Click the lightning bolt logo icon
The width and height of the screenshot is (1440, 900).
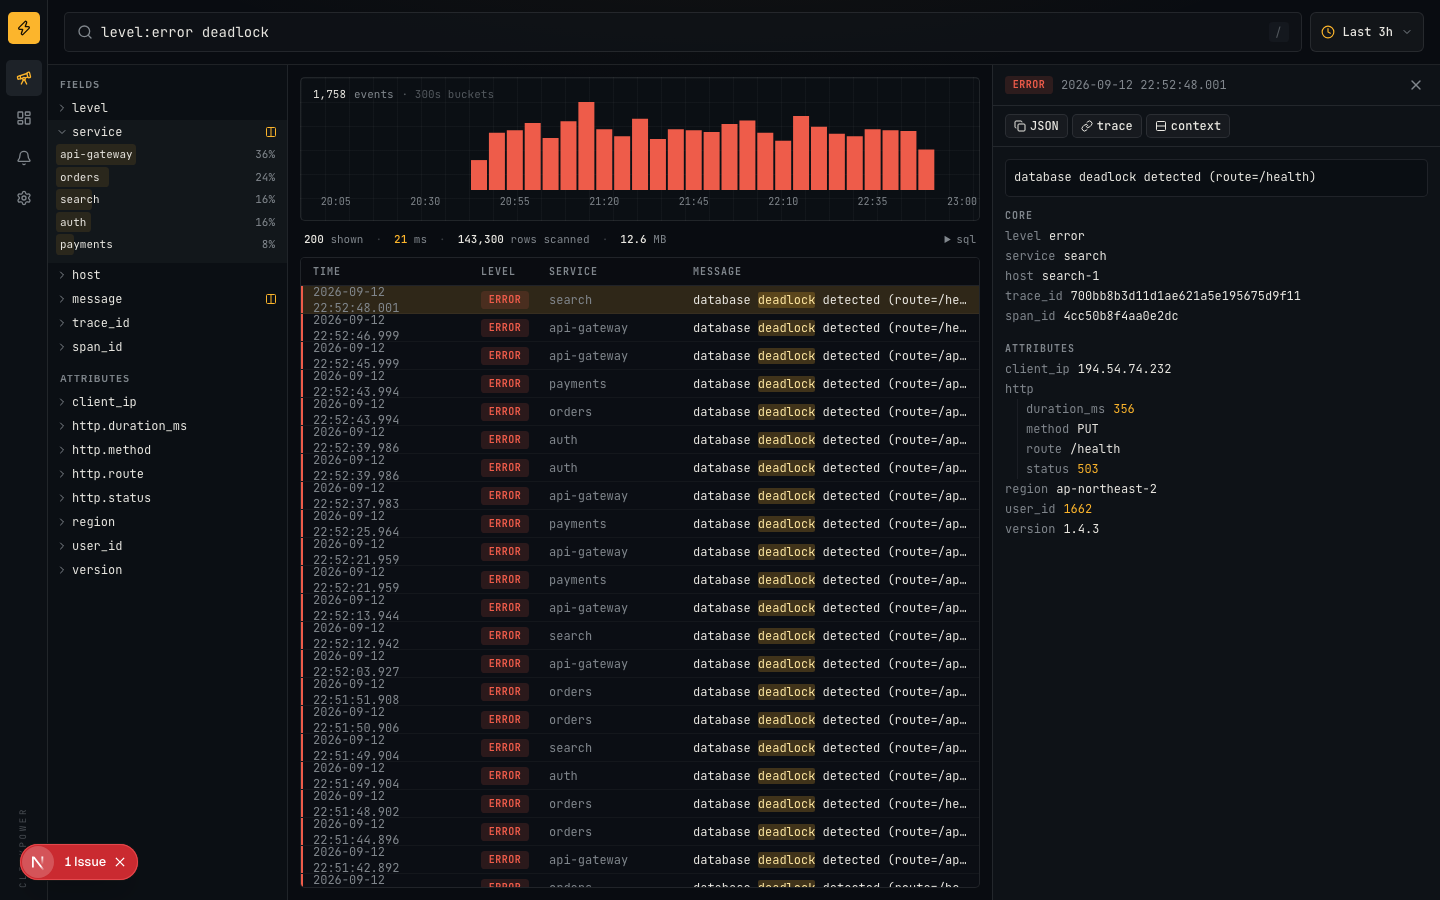[x=24, y=28]
